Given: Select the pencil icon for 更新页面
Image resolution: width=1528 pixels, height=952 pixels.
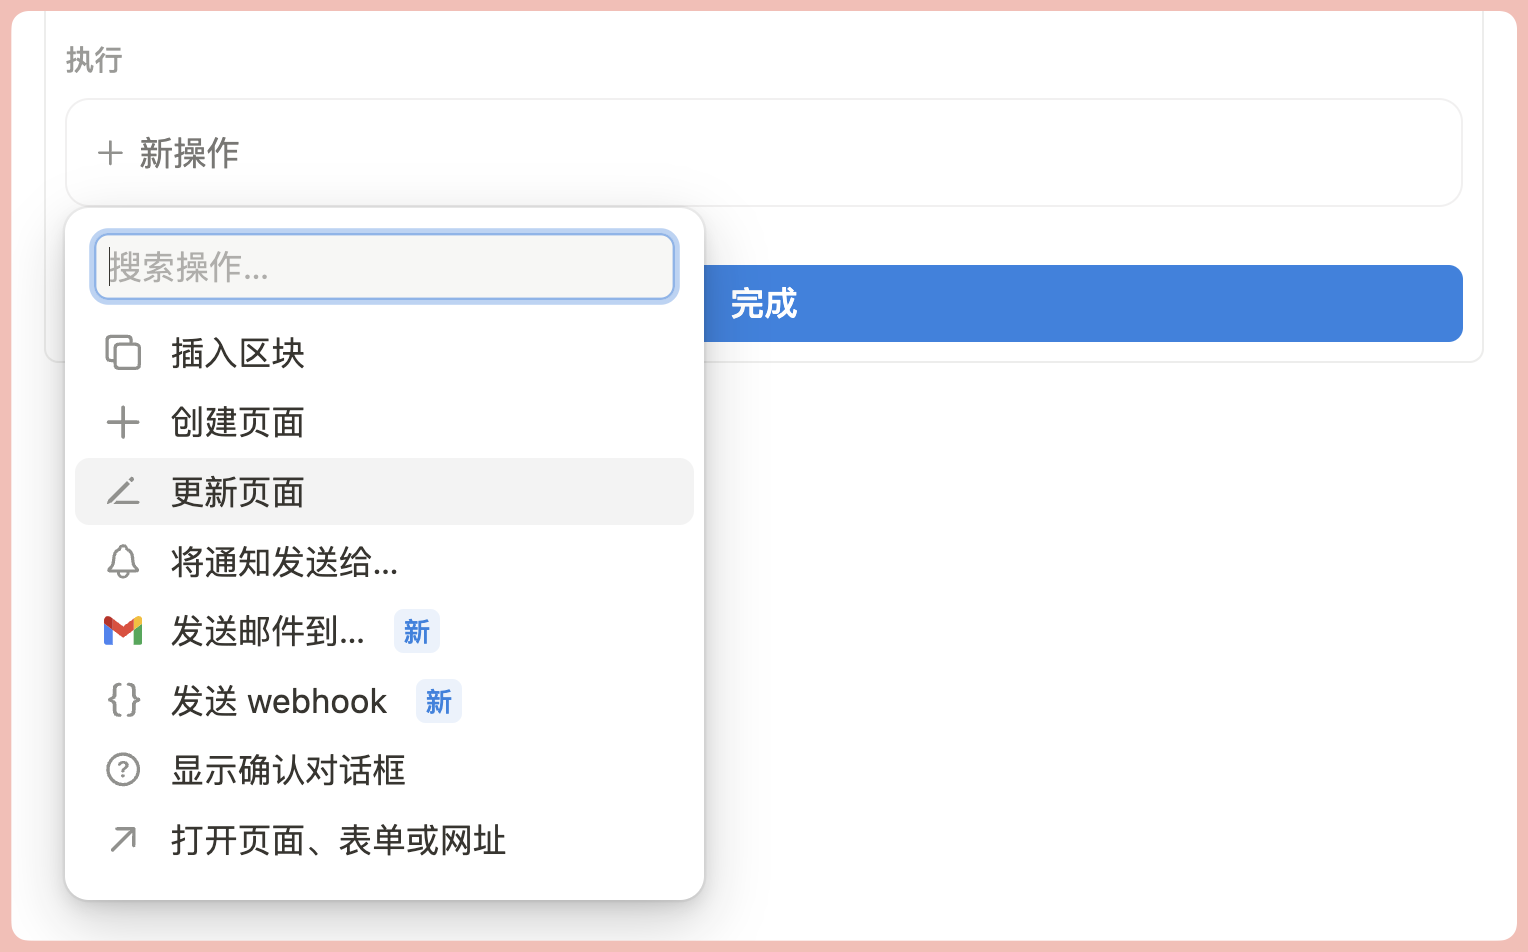Looking at the screenshot, I should tap(123, 492).
